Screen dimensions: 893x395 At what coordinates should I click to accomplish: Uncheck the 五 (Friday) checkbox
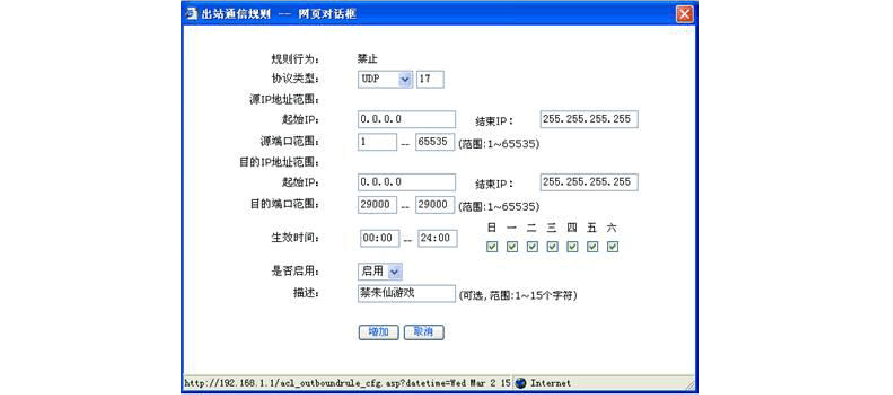pyautogui.click(x=592, y=246)
